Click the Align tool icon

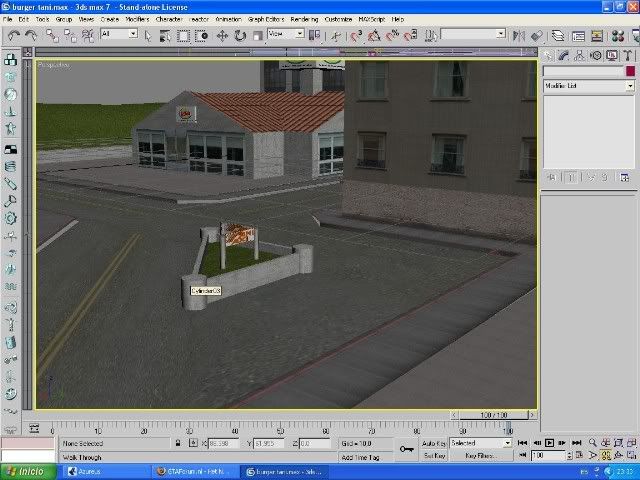pos(537,36)
